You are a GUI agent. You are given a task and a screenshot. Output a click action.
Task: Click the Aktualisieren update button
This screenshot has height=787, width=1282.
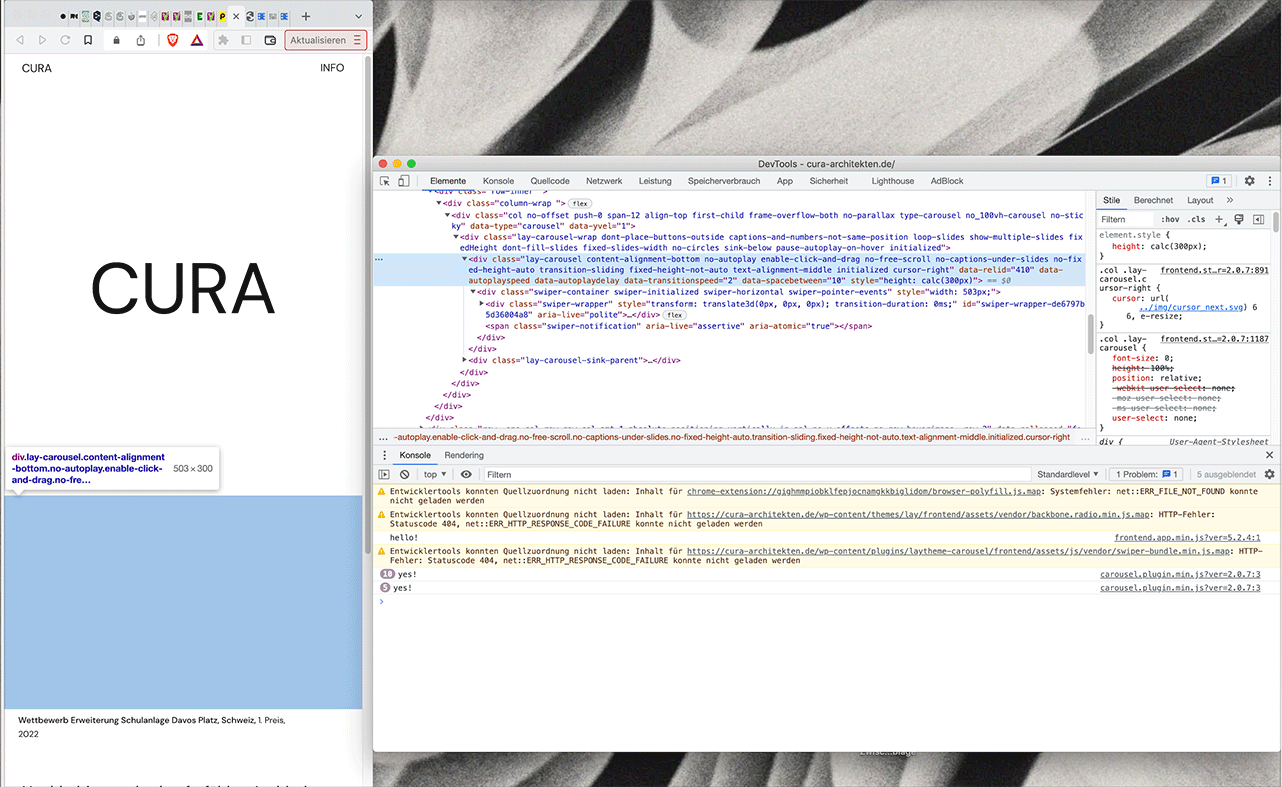(x=318, y=40)
